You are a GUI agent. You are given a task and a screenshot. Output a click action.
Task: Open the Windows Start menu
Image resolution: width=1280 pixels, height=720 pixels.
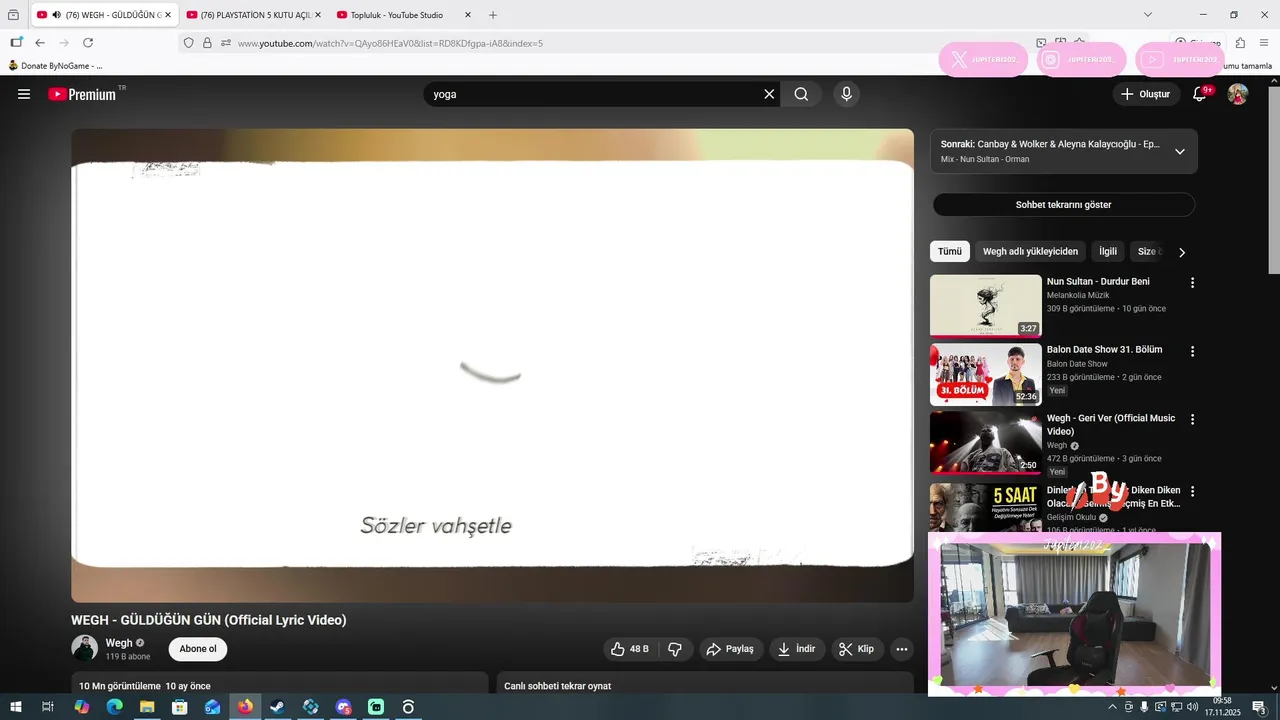16,707
